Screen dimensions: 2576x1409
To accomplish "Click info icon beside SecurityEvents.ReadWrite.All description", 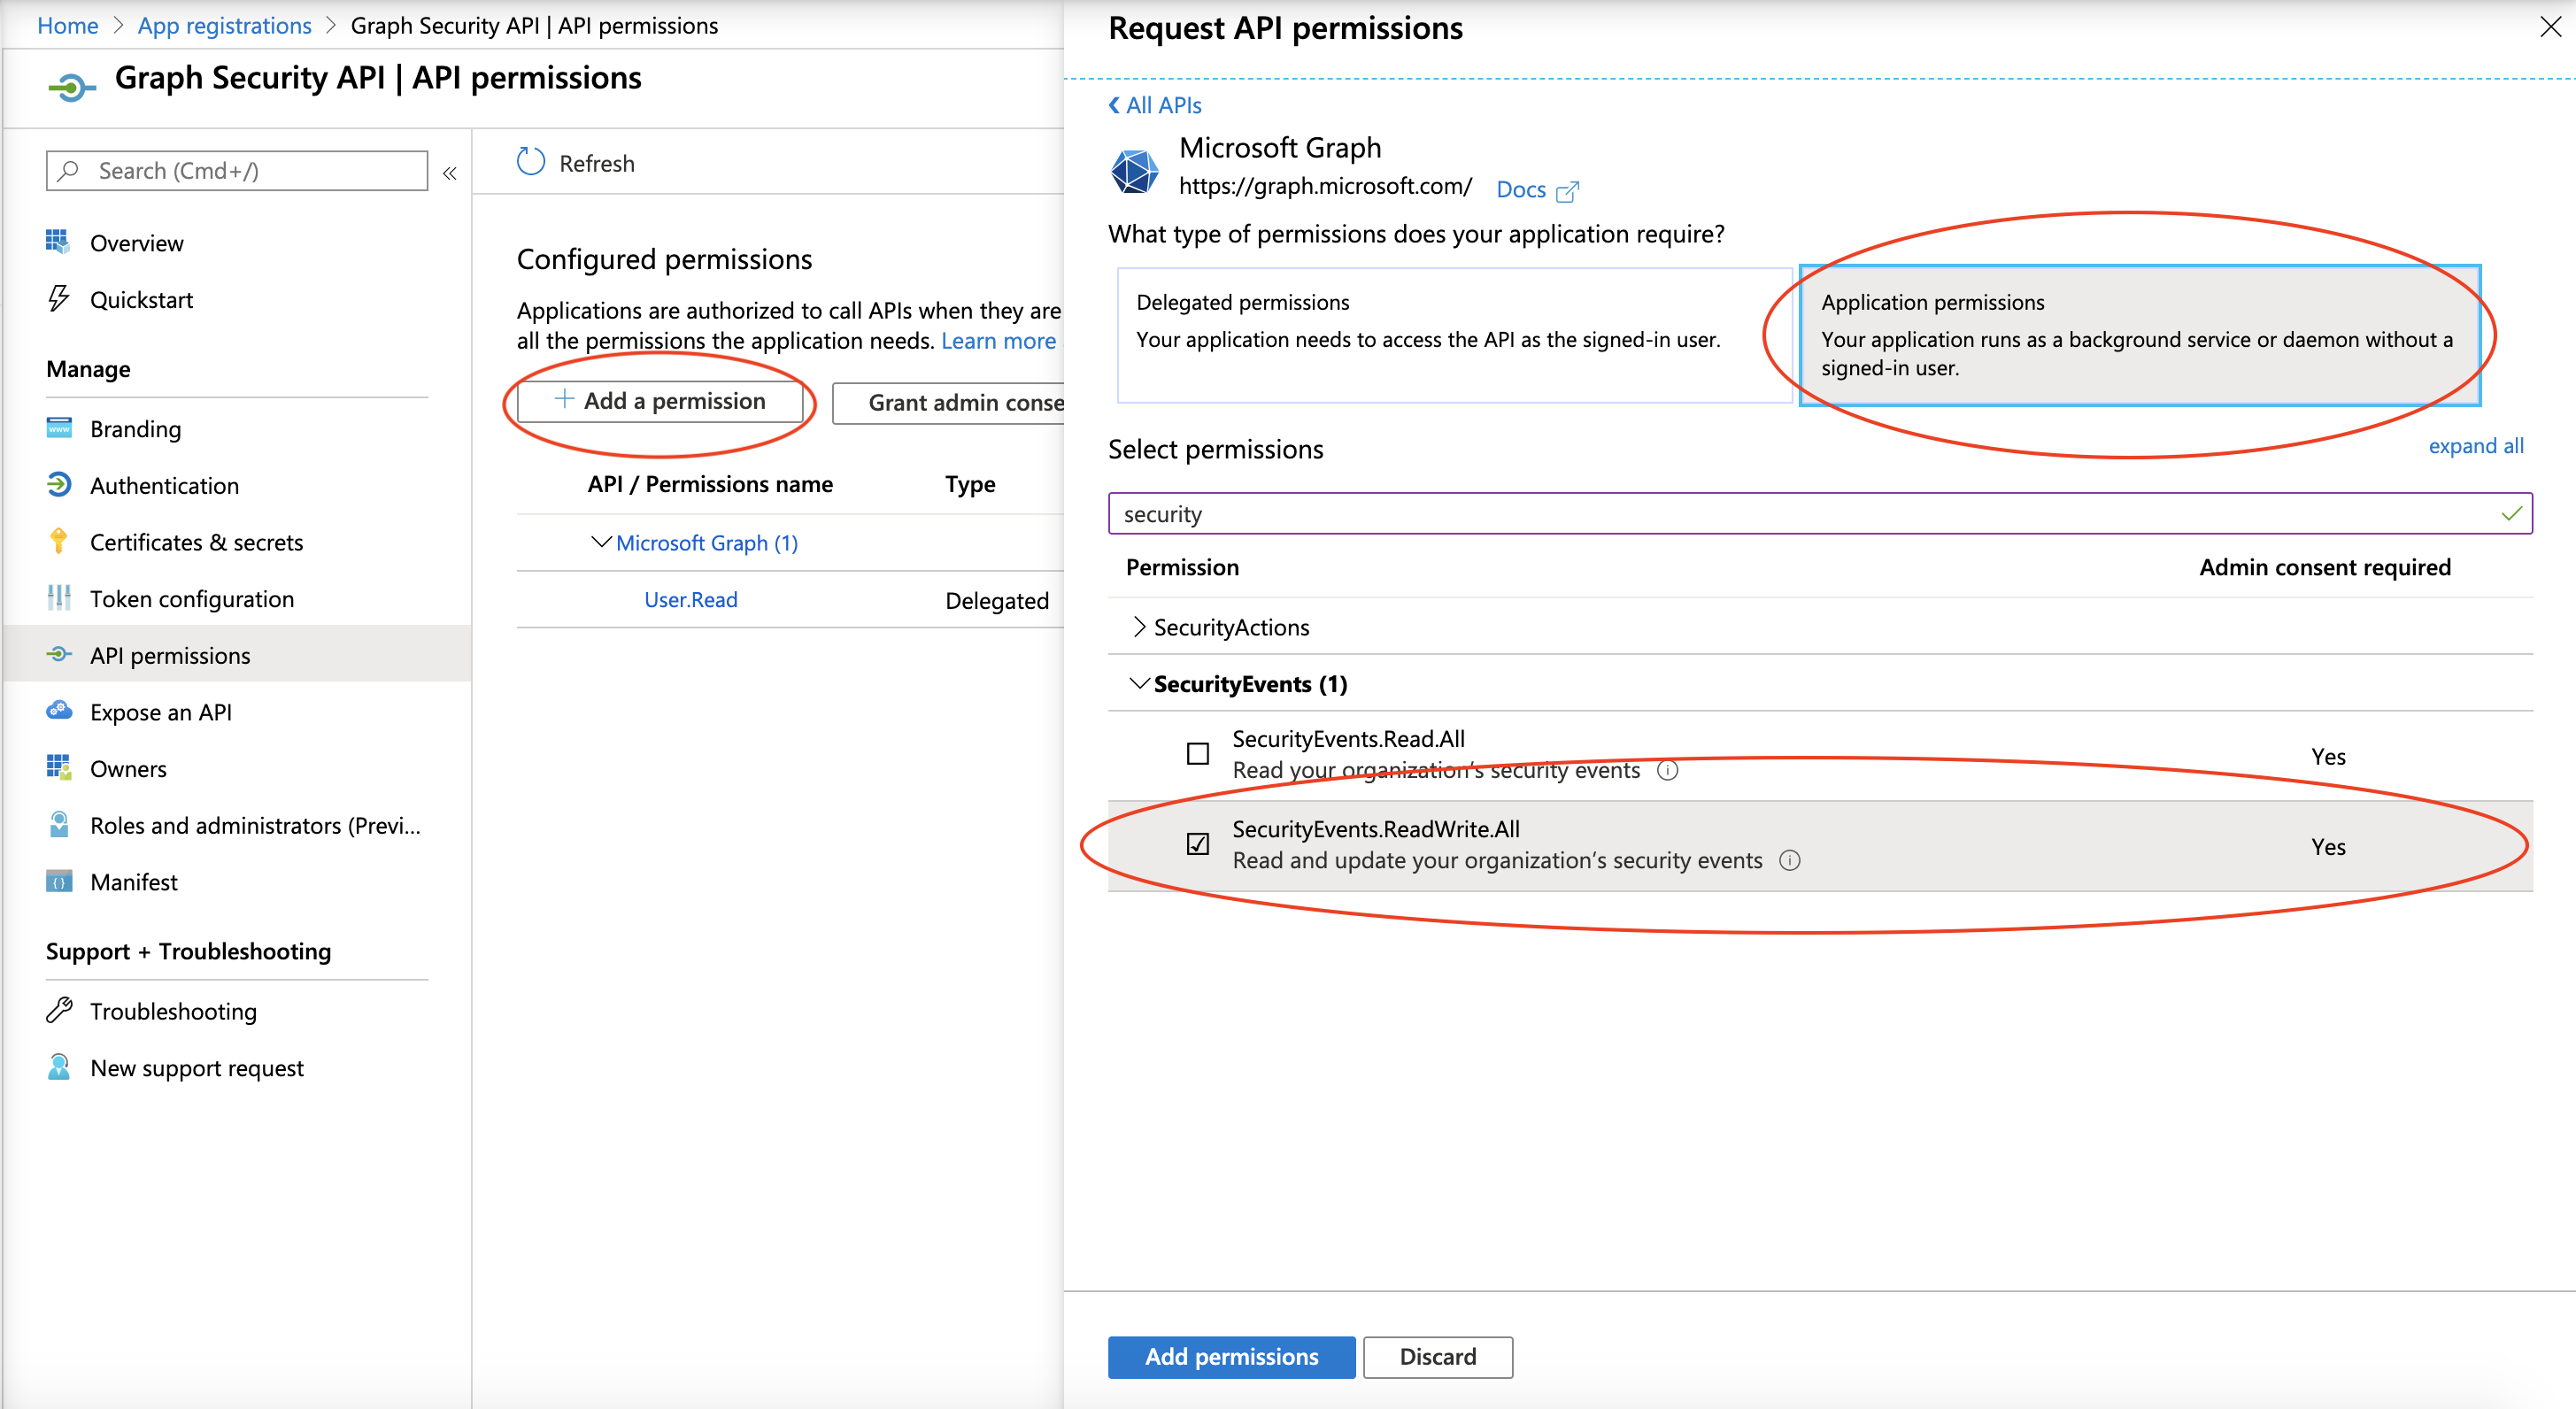I will coord(1789,861).
